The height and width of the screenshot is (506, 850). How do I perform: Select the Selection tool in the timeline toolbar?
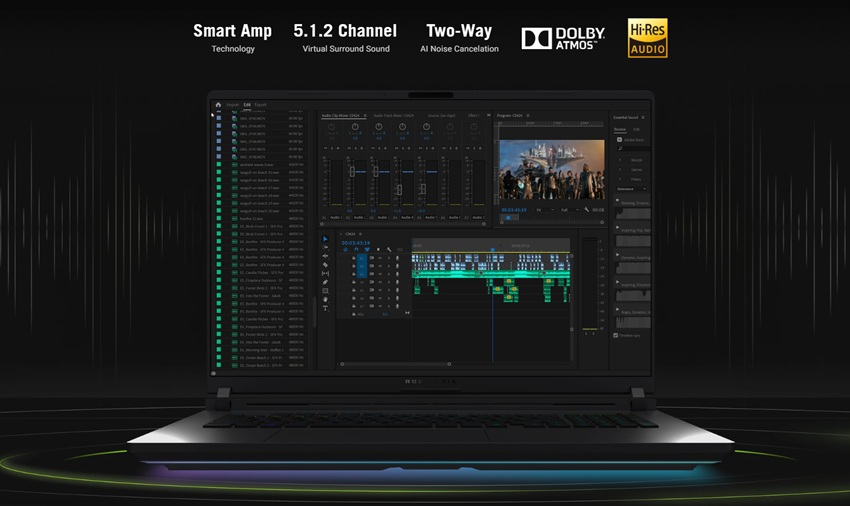click(x=325, y=239)
